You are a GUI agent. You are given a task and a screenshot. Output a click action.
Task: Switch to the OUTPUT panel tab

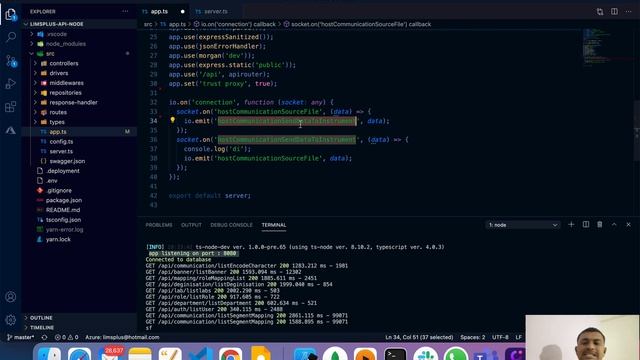click(x=191, y=225)
